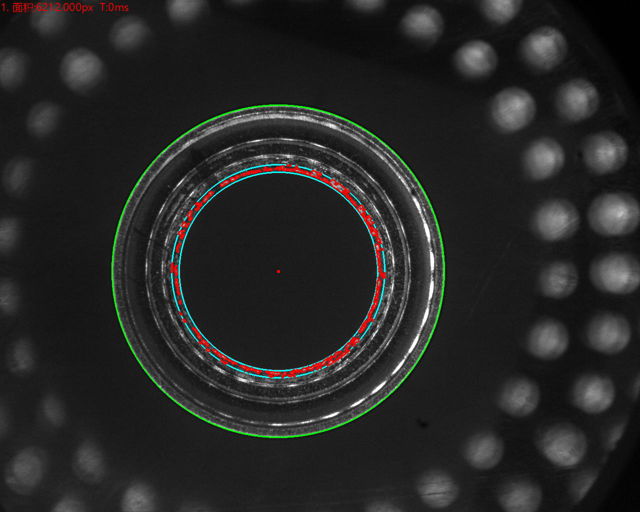Click black speck below-right of green circle
The image size is (640, 512).
click(x=423, y=424)
